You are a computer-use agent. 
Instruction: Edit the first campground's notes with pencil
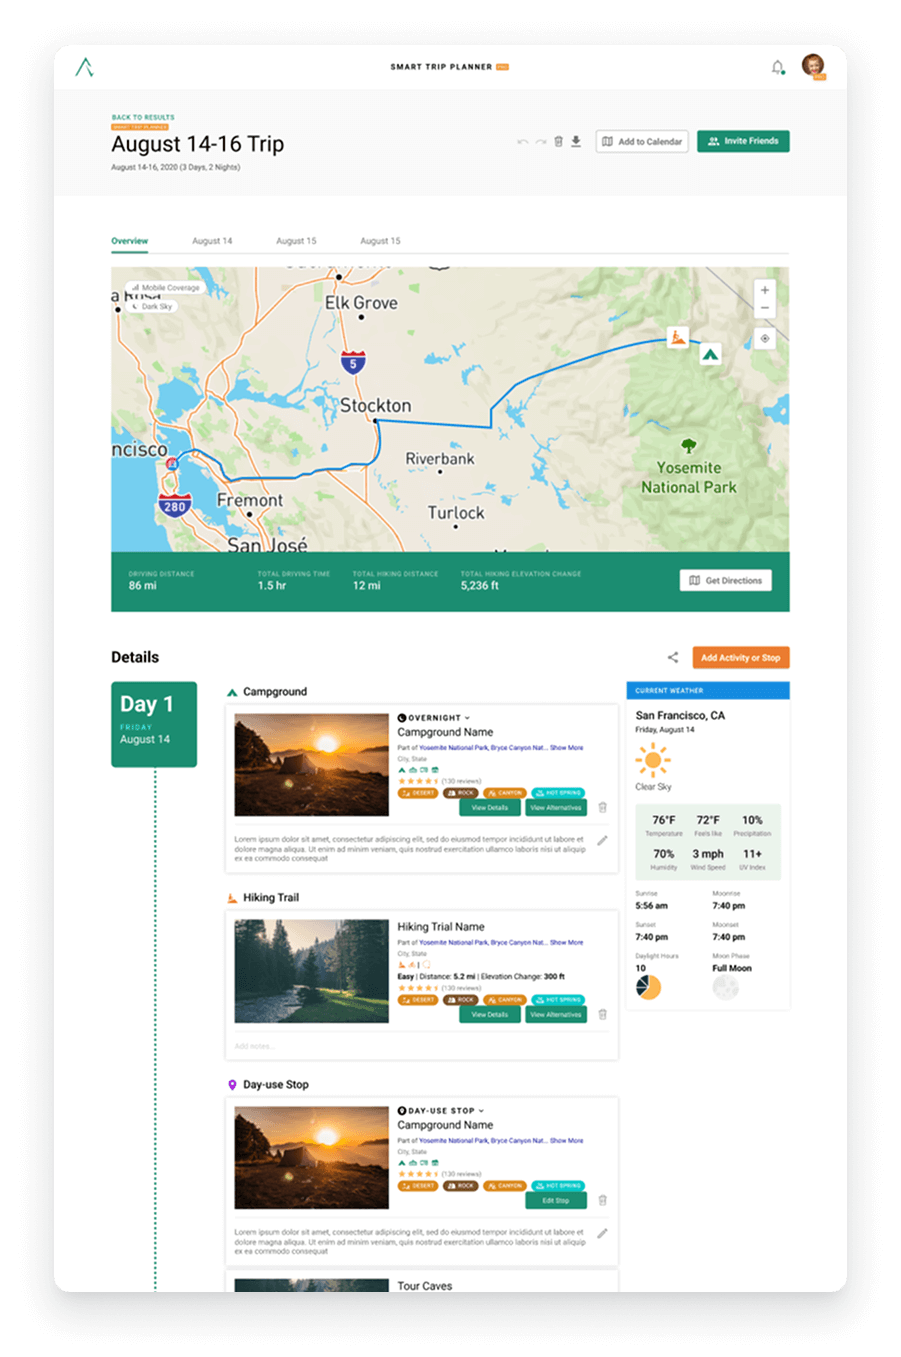tap(602, 841)
